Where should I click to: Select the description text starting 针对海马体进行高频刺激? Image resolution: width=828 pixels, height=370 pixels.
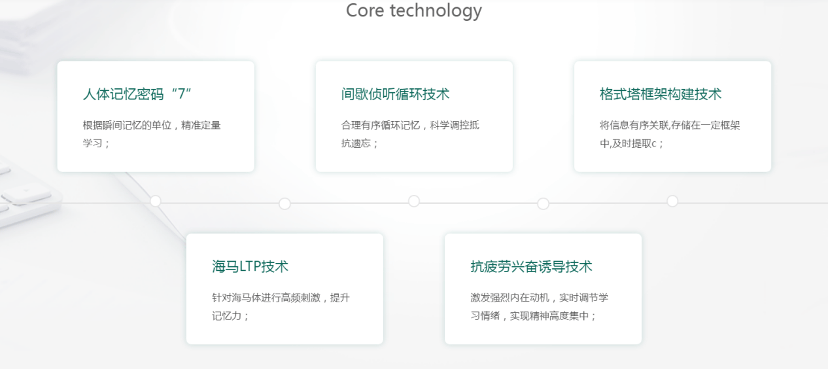tap(281, 307)
